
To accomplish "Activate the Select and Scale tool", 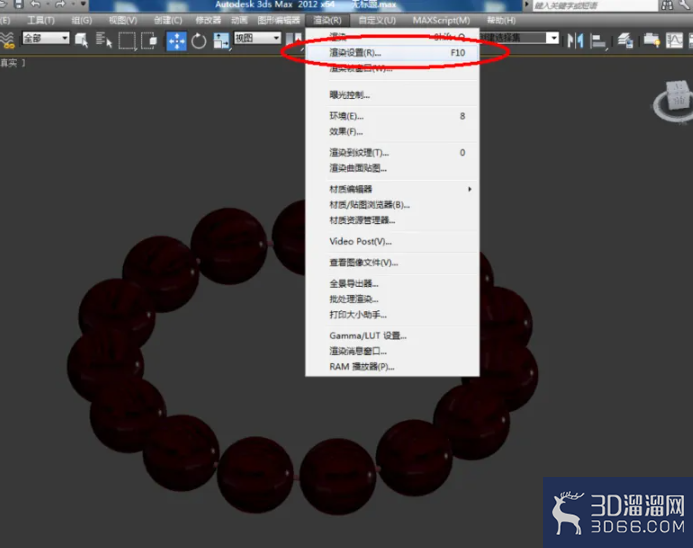I will click(x=221, y=41).
